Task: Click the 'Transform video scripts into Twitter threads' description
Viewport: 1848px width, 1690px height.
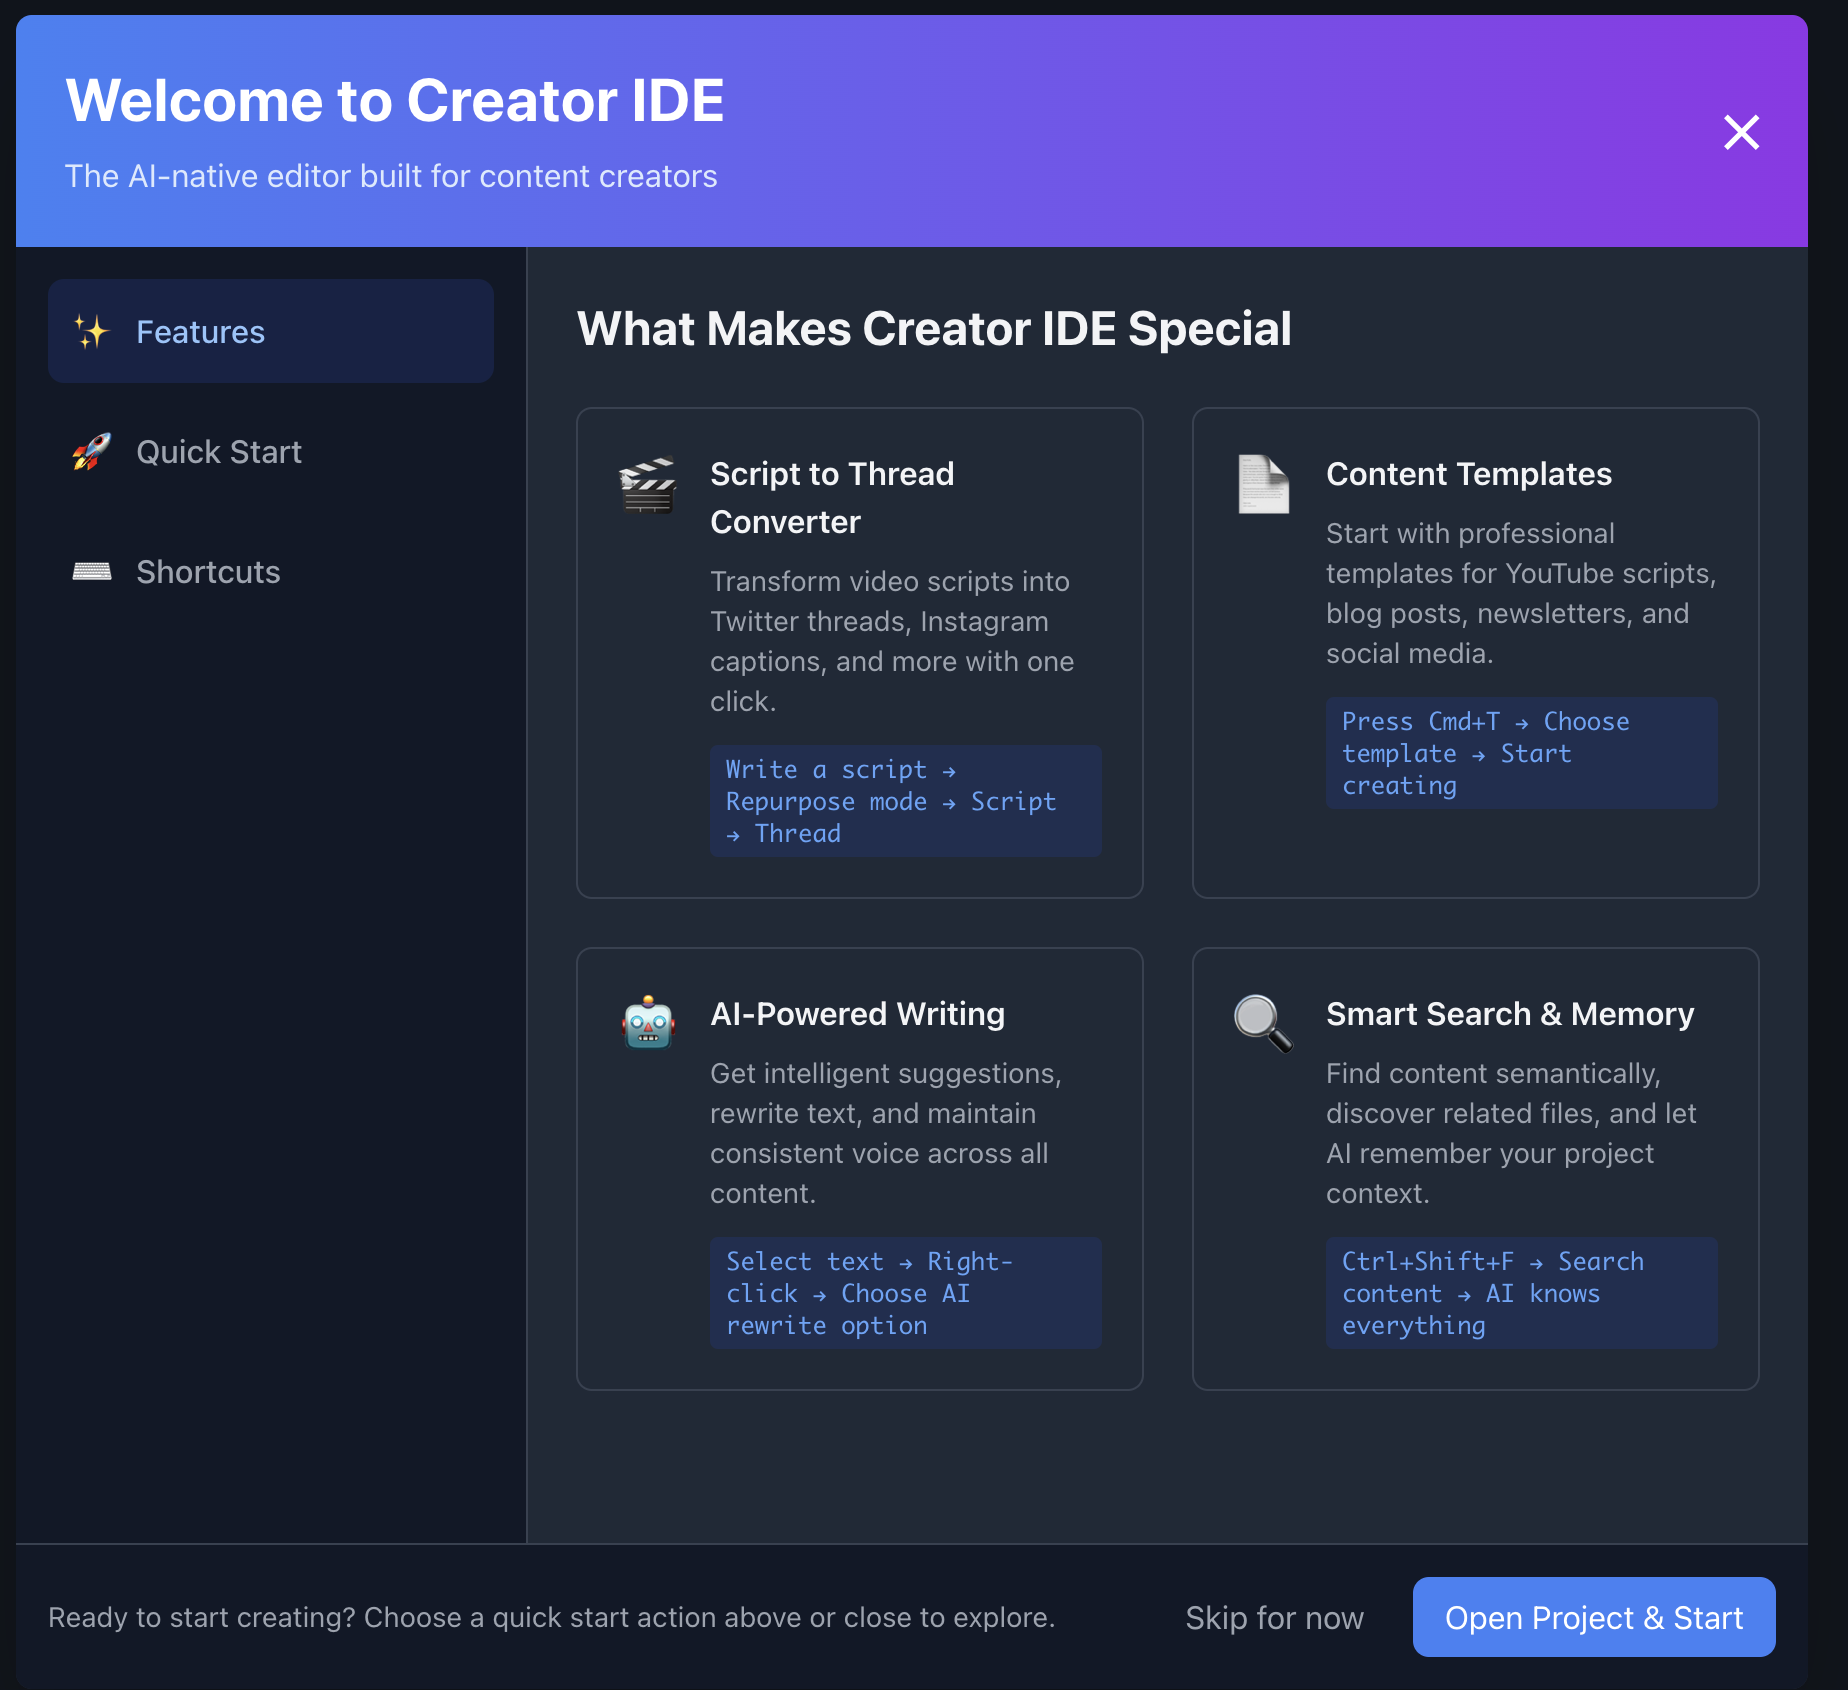Action: tap(892, 641)
